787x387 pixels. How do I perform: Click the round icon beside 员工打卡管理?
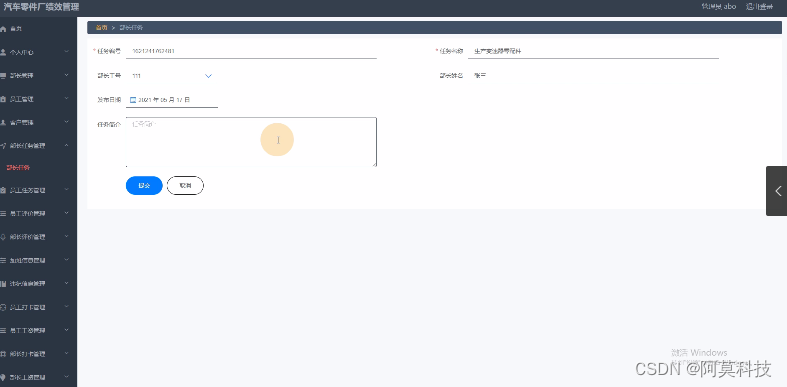point(3,307)
